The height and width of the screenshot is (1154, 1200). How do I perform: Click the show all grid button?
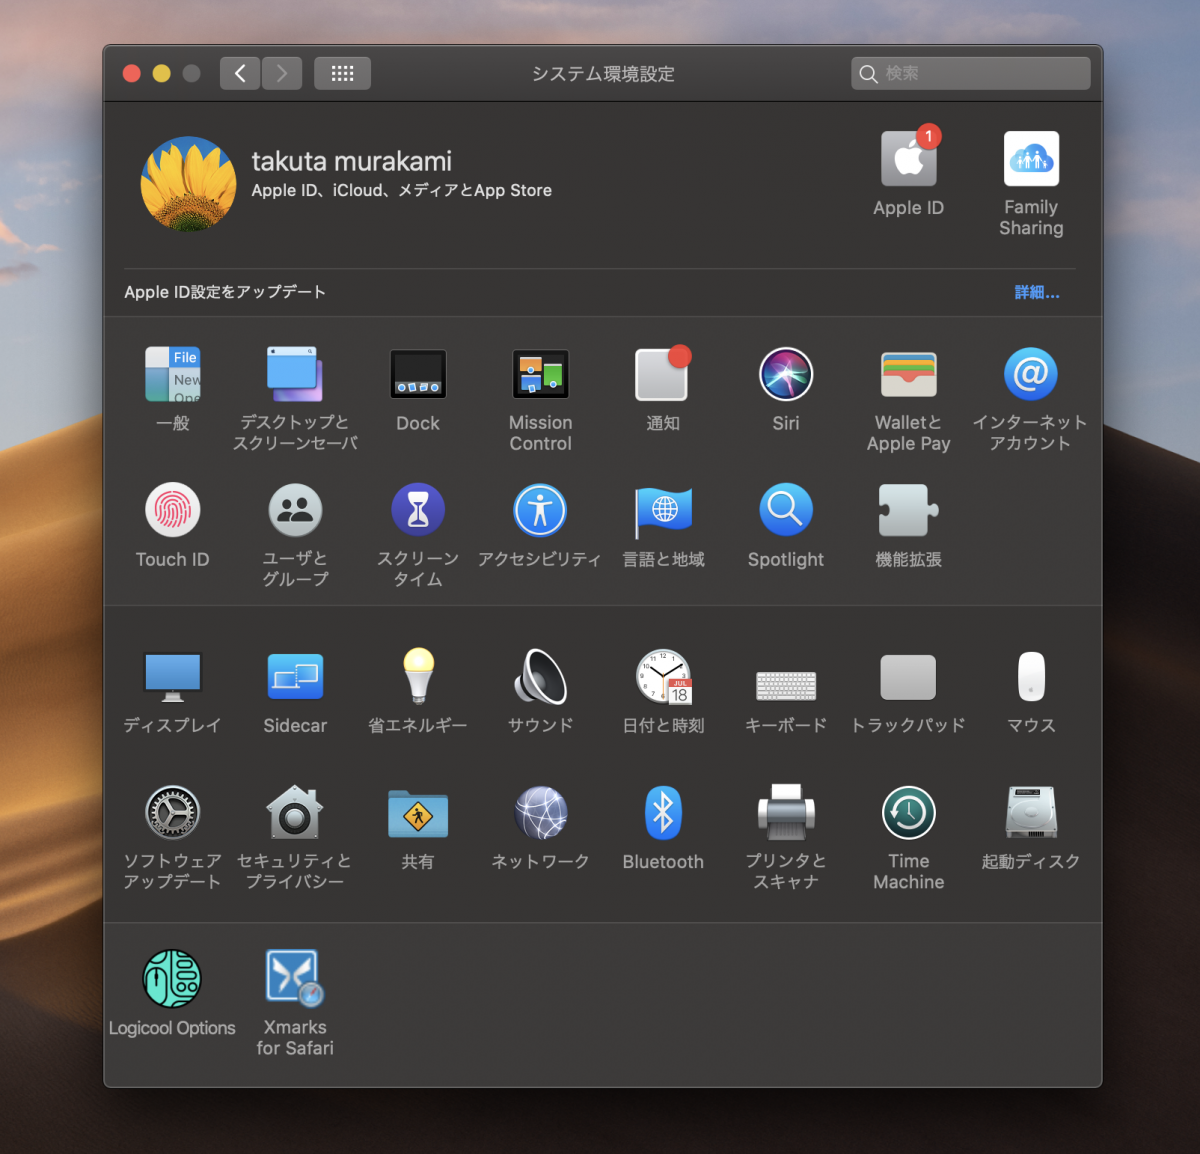tap(342, 73)
